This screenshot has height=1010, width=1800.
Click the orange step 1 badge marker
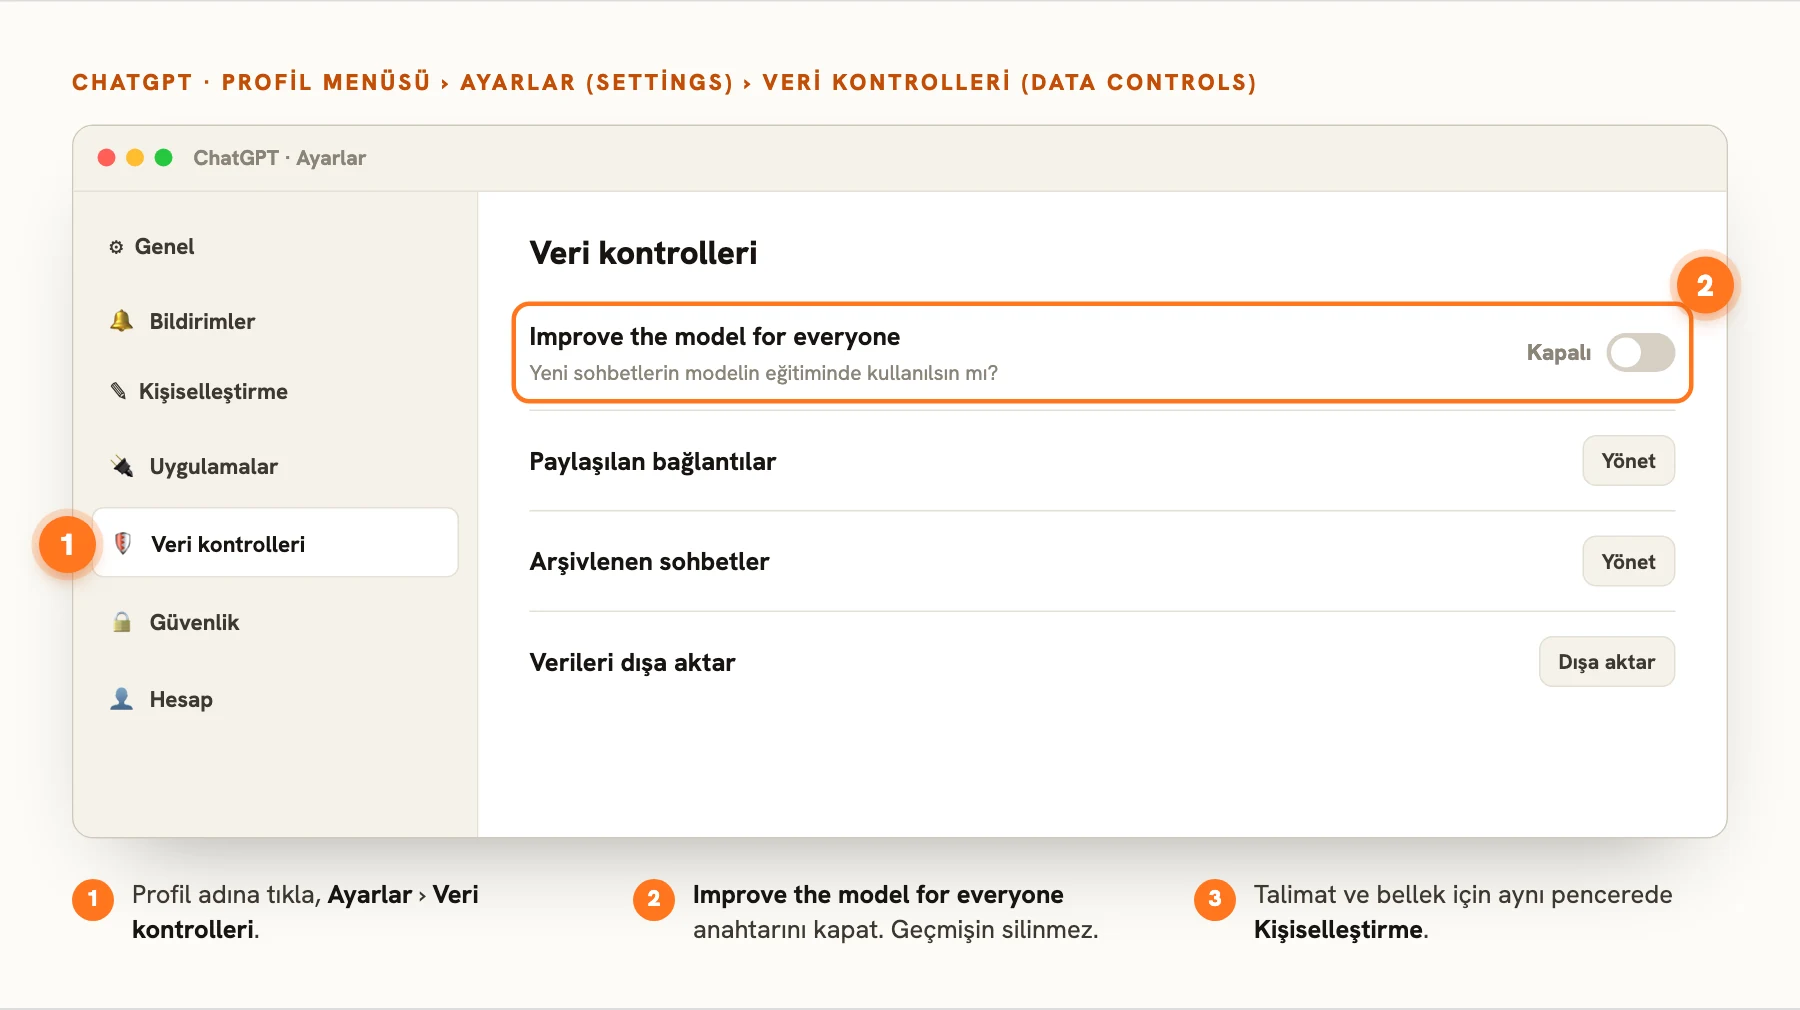[67, 544]
